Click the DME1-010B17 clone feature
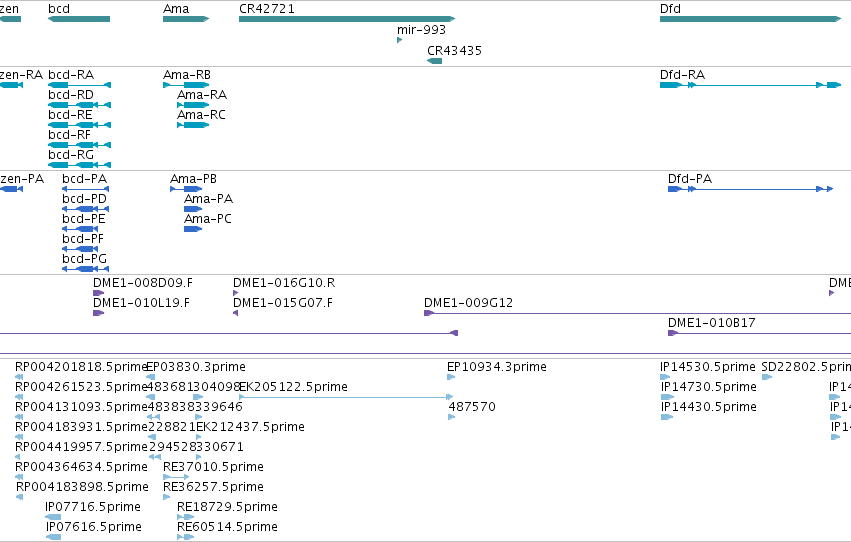This screenshot has height=542, width=851. pyautogui.click(x=759, y=333)
